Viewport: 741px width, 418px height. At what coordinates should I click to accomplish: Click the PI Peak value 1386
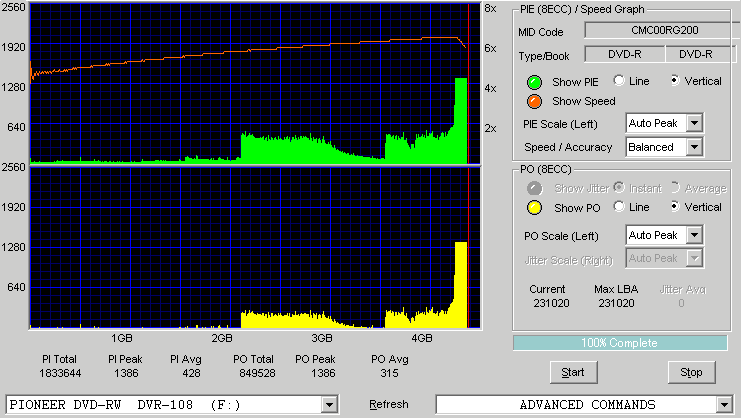tap(126, 373)
